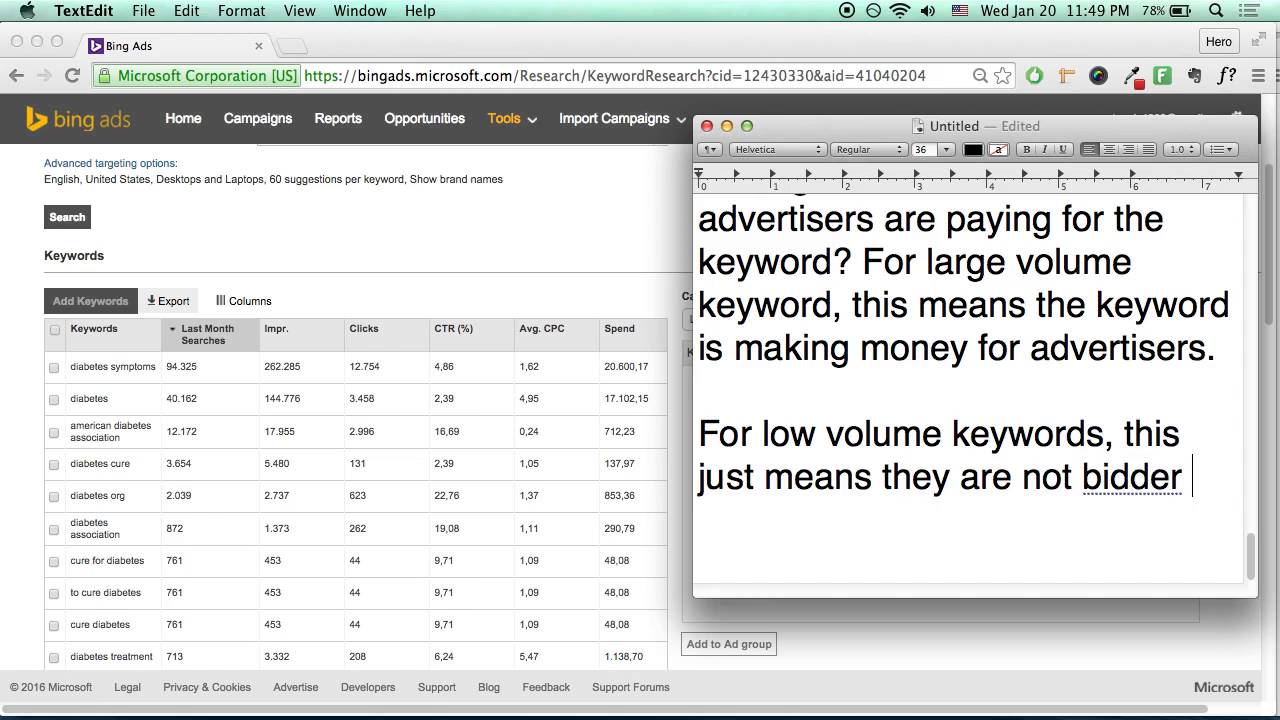
Task: Toggle select-all checkbox in Keywords header
Action: coord(54,330)
